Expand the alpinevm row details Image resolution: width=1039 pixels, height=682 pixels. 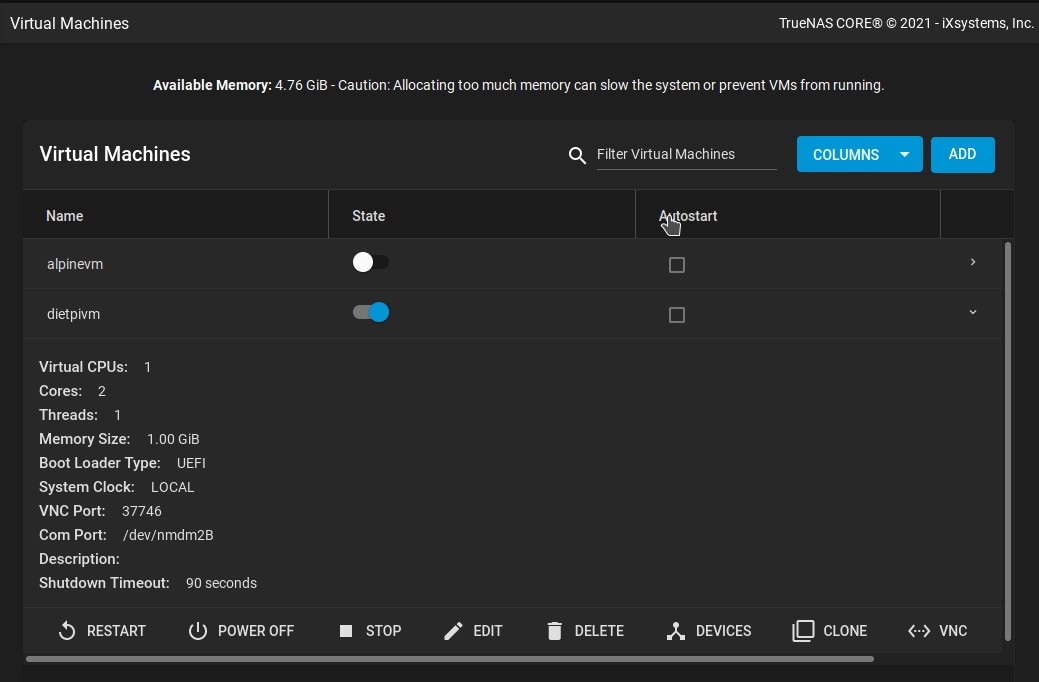tap(973, 262)
